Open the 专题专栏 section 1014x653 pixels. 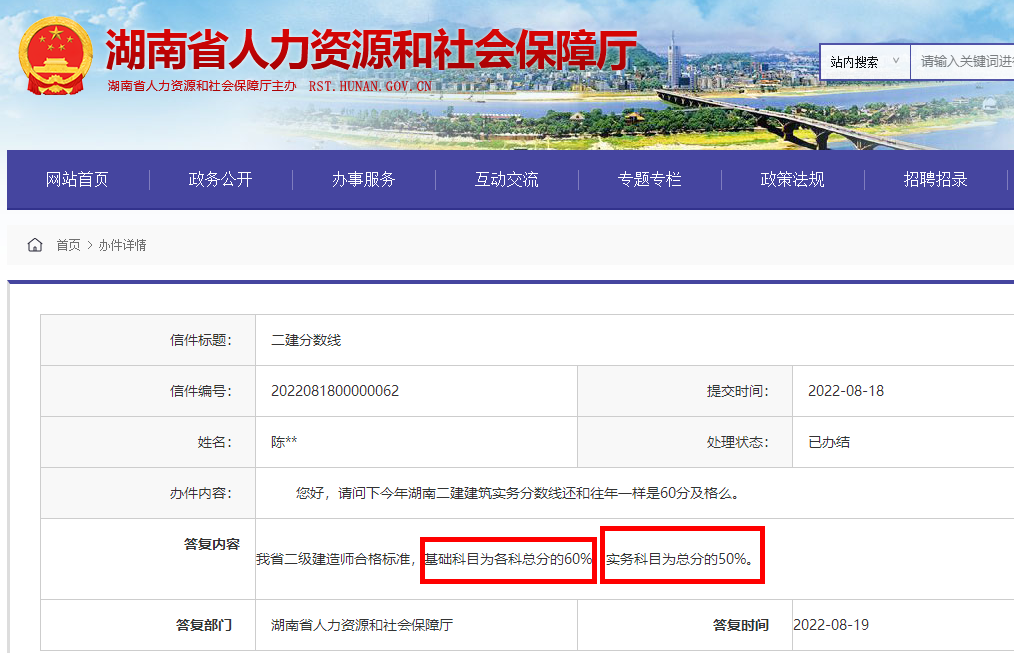649,180
